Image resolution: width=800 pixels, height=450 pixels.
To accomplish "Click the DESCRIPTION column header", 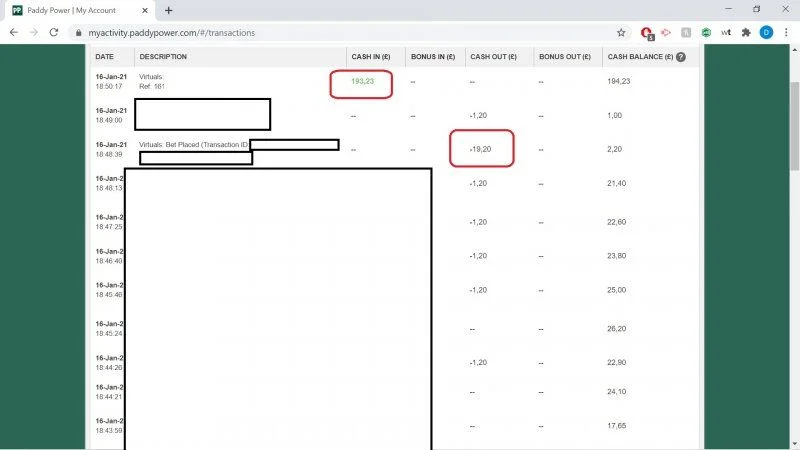I will [163, 57].
